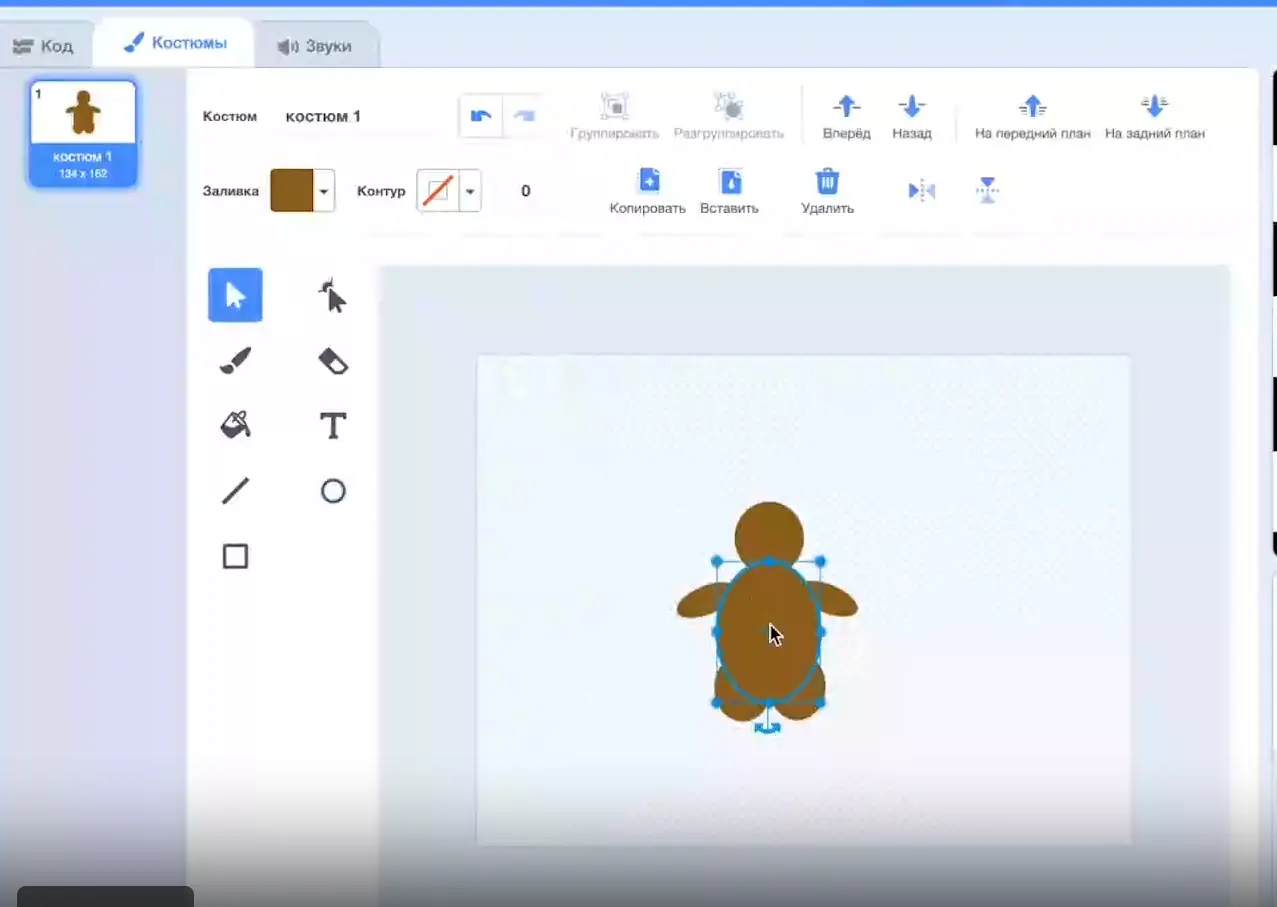
Task: Pick the Circle tool
Action: click(x=332, y=491)
